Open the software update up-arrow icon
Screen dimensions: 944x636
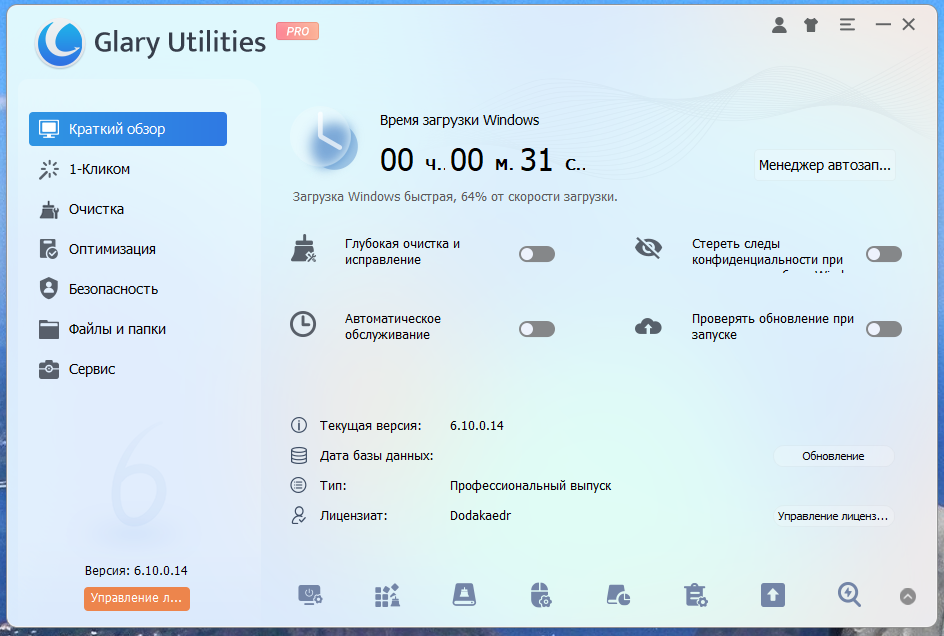(772, 595)
